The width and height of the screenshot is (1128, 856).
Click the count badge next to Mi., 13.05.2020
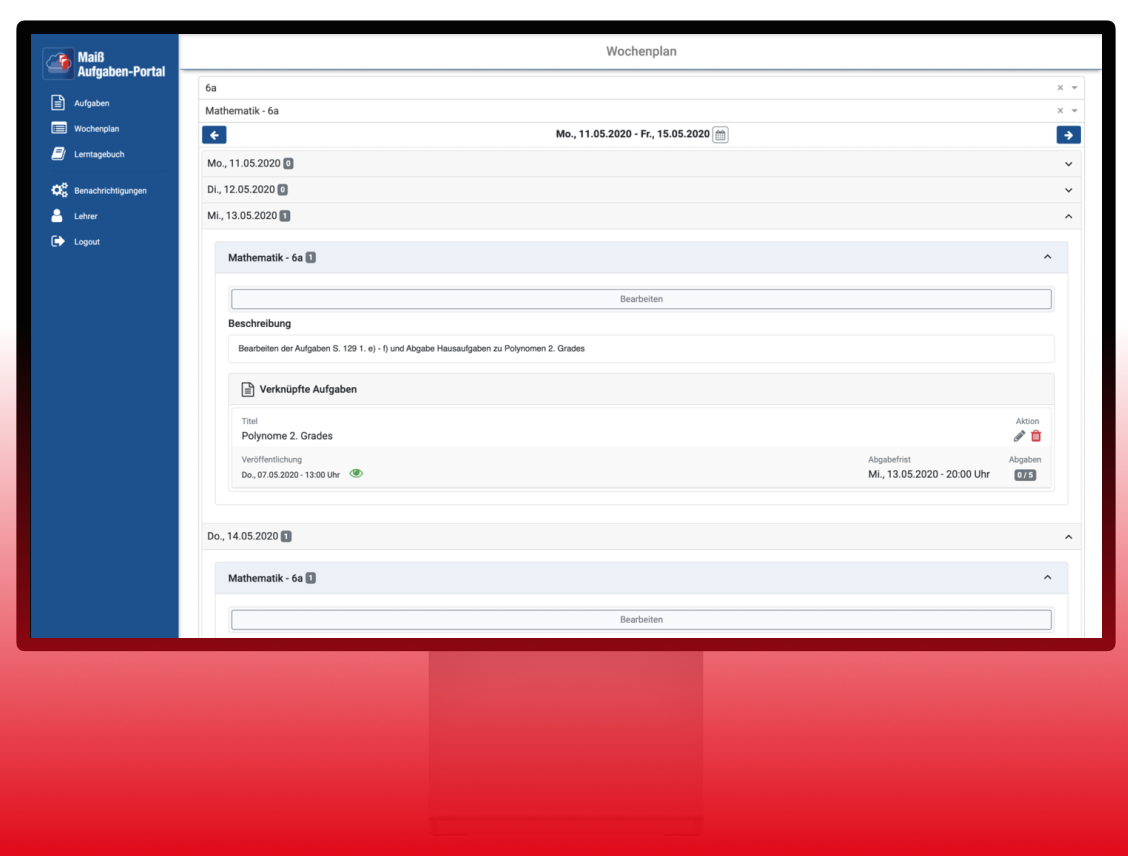[285, 216]
